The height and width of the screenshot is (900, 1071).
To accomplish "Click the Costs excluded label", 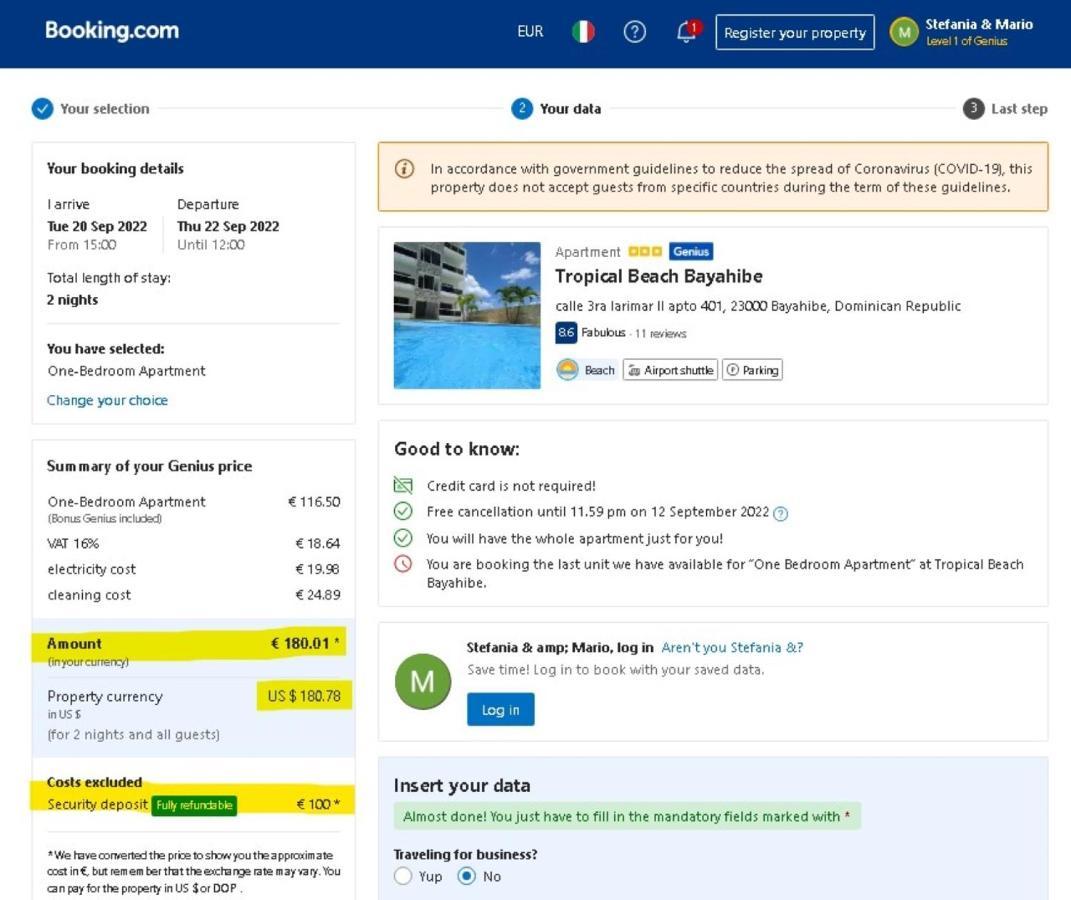I will tap(94, 782).
